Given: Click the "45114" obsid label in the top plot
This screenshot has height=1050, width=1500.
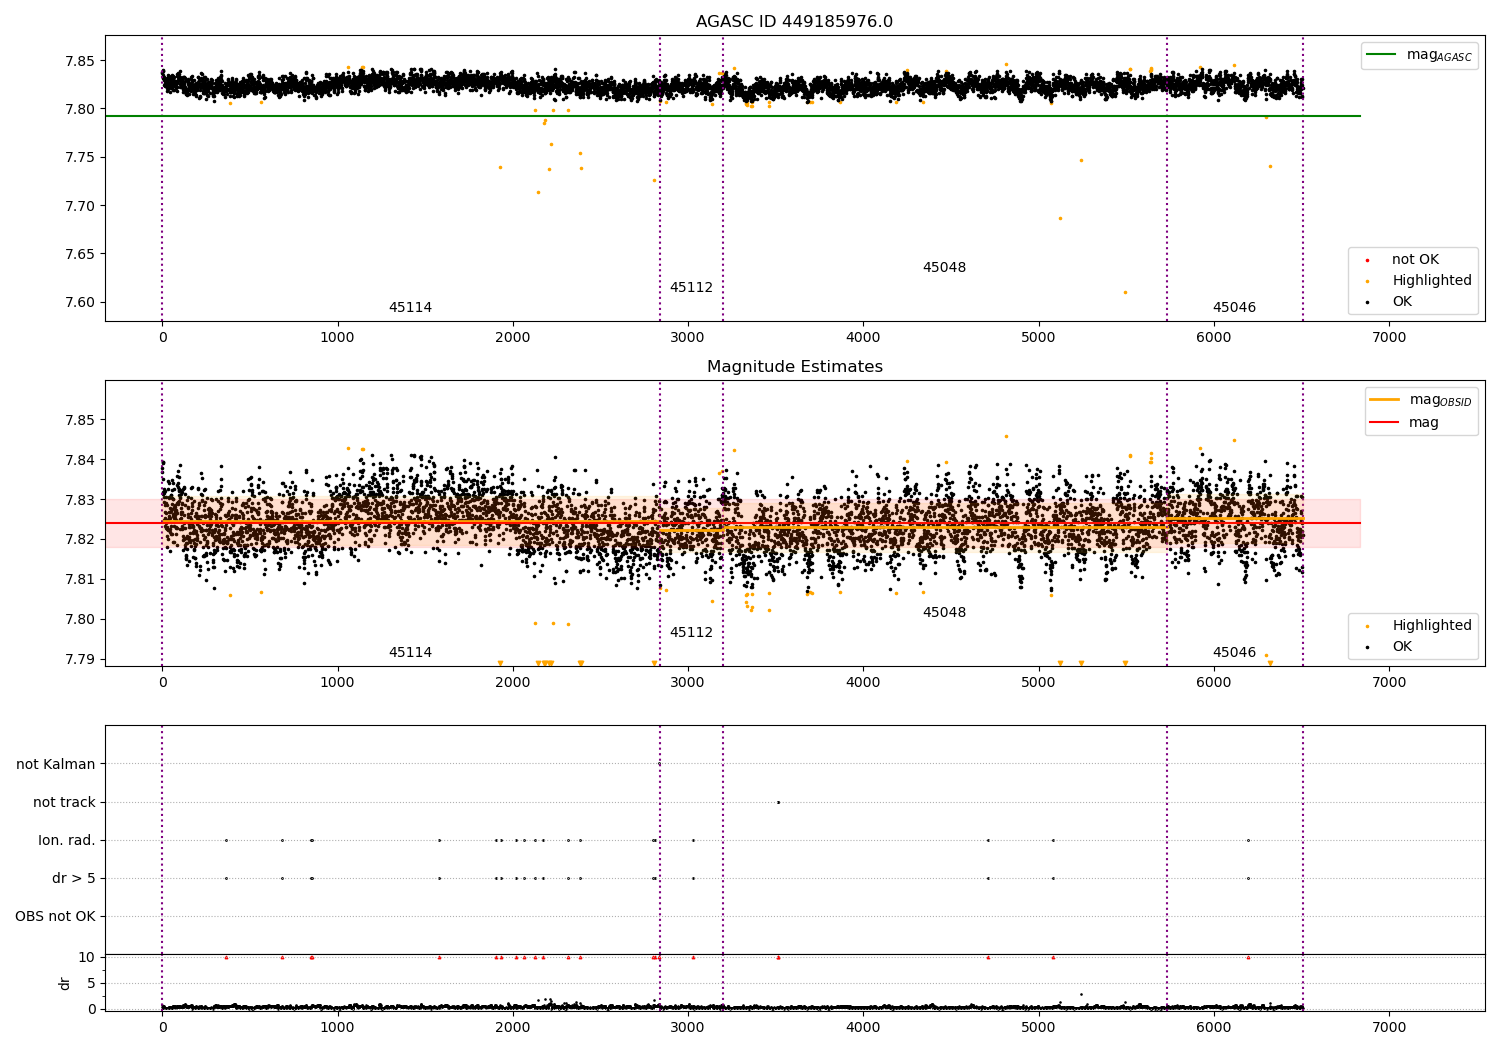Looking at the screenshot, I should click(x=410, y=307).
